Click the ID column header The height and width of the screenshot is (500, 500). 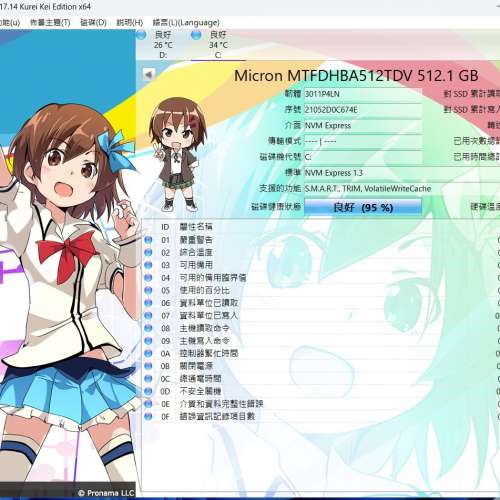[x=165, y=227]
